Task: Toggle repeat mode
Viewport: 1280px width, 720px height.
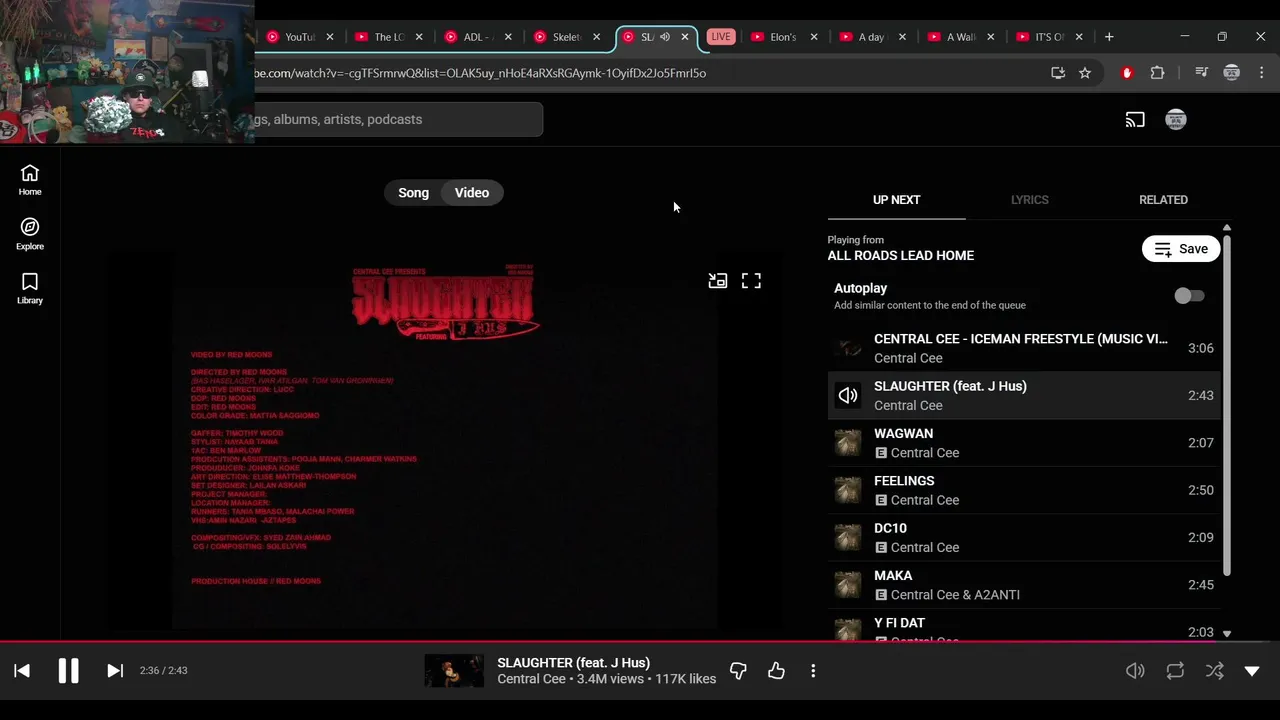Action: tap(1175, 671)
